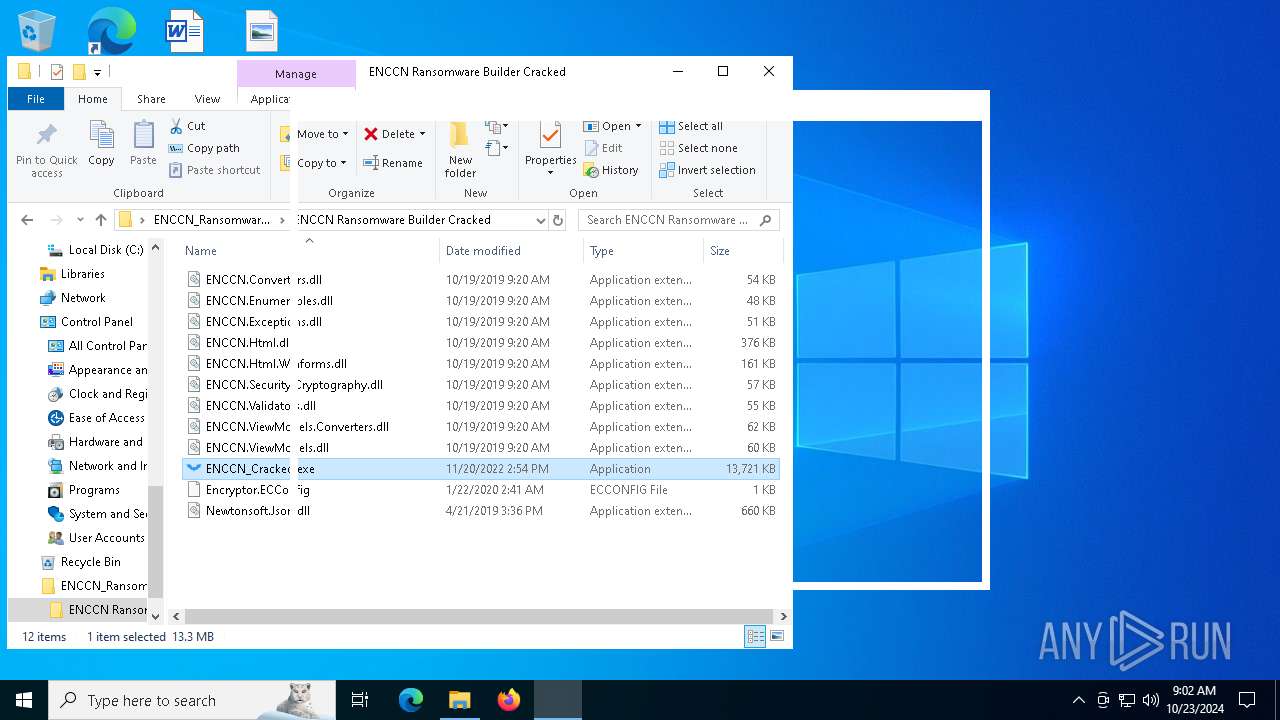The image size is (1280, 720).
Task: Sort files by Date modified column
Action: pyautogui.click(x=483, y=251)
